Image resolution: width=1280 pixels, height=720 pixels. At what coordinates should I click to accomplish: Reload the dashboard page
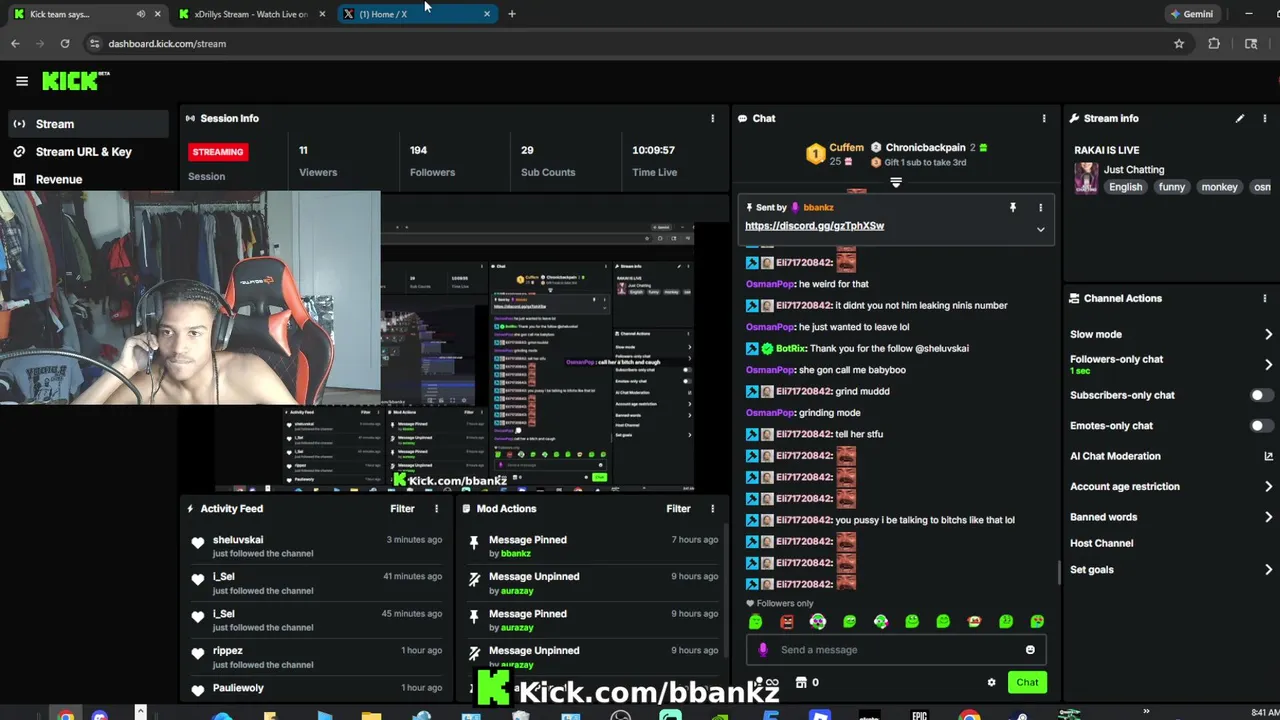tap(65, 43)
